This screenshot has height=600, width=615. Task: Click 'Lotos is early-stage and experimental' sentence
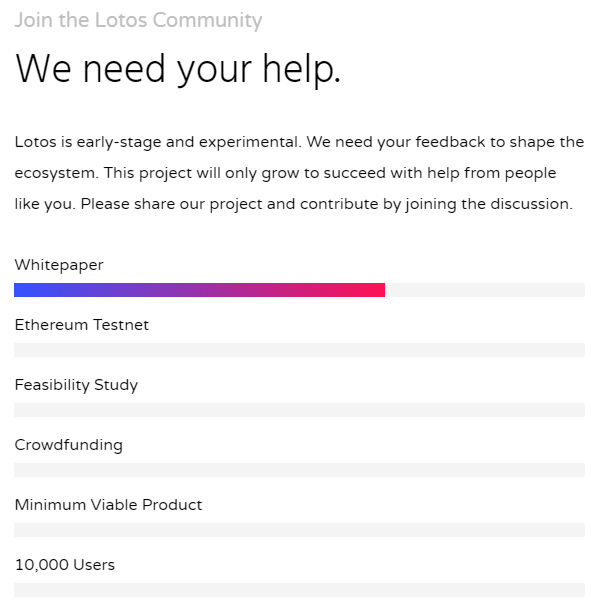coord(158,142)
